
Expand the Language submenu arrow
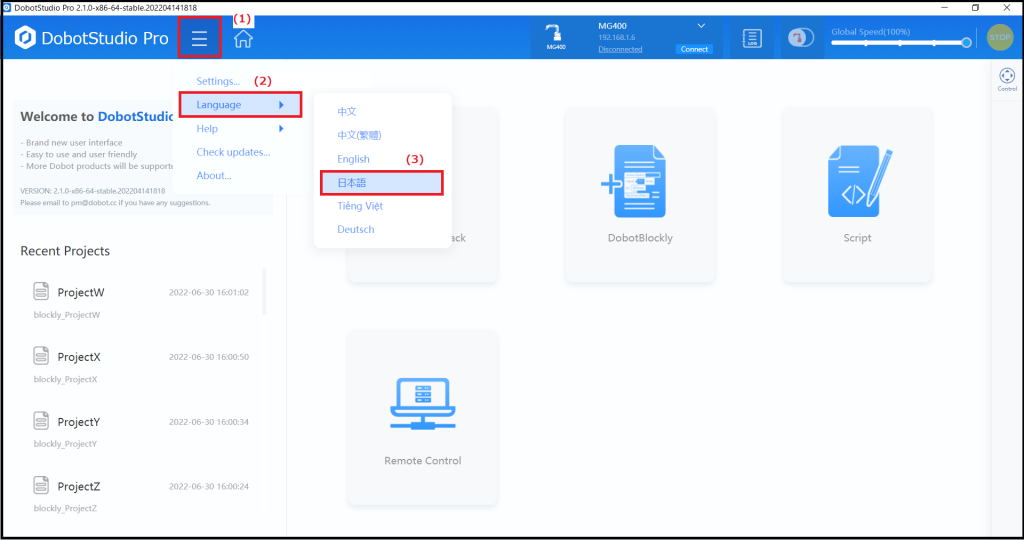[281, 104]
